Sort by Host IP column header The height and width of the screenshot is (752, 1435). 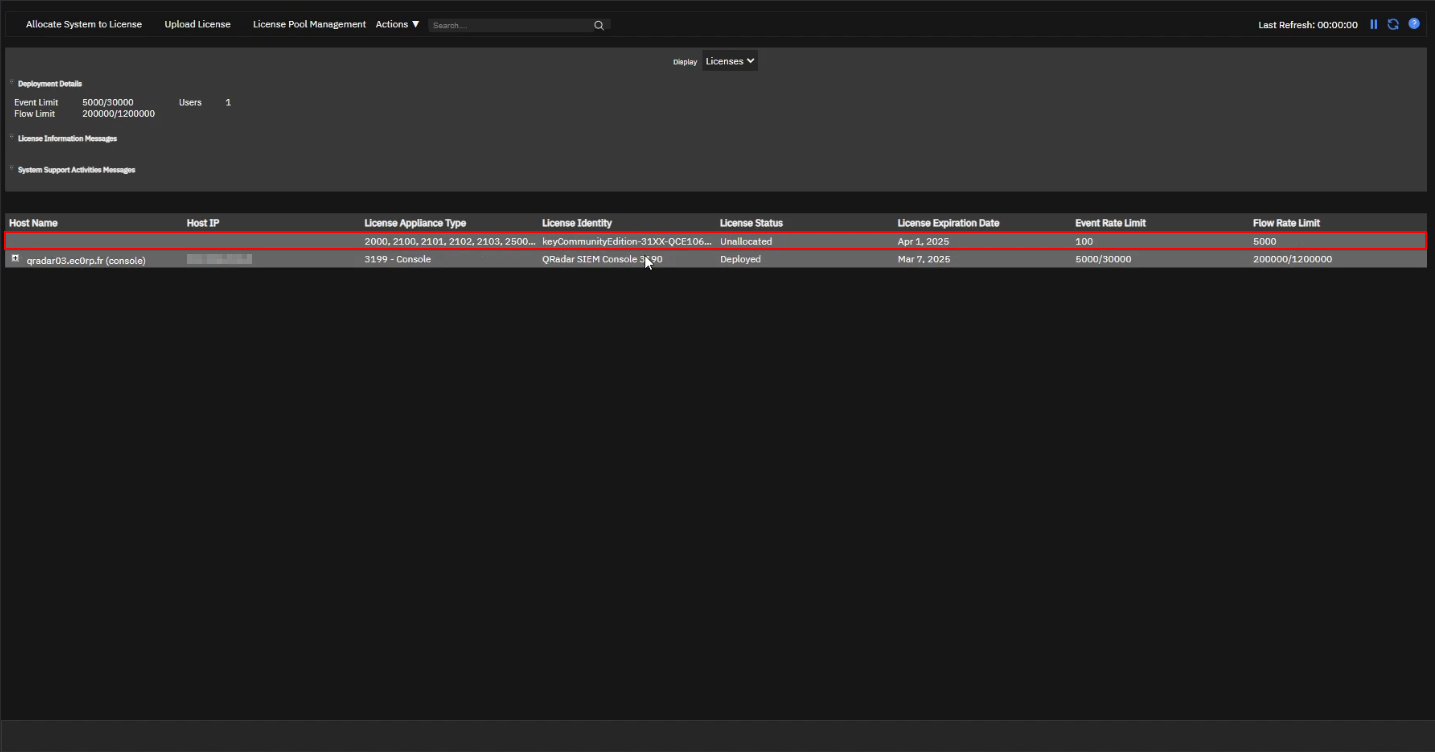[x=203, y=222]
